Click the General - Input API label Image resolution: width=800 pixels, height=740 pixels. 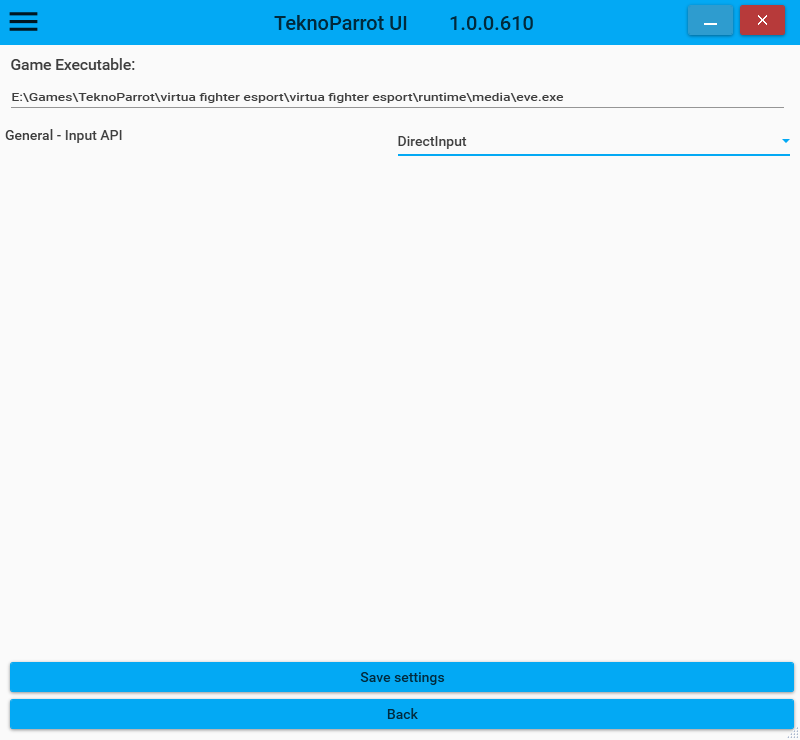64,135
